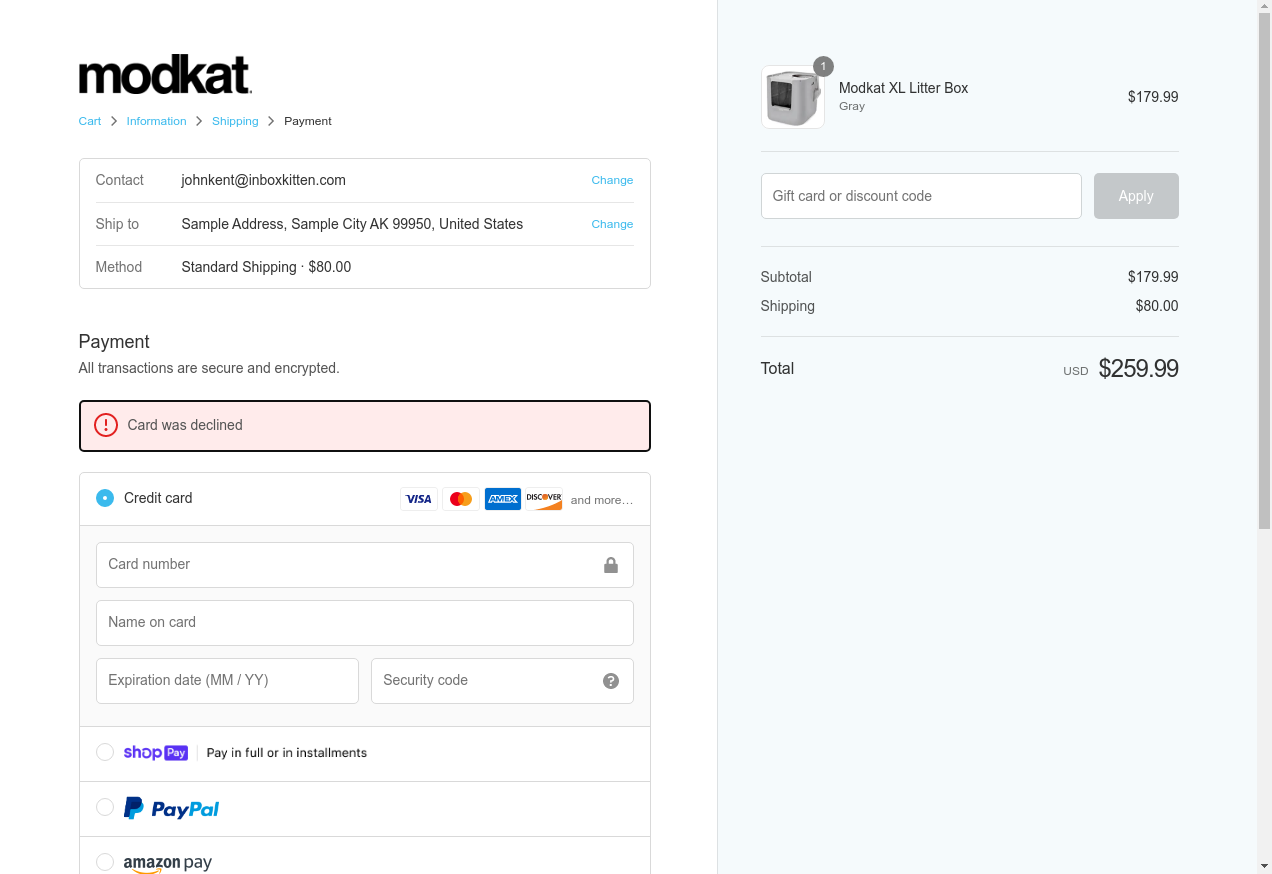Focus the Gift card or discount code field

click(x=921, y=196)
